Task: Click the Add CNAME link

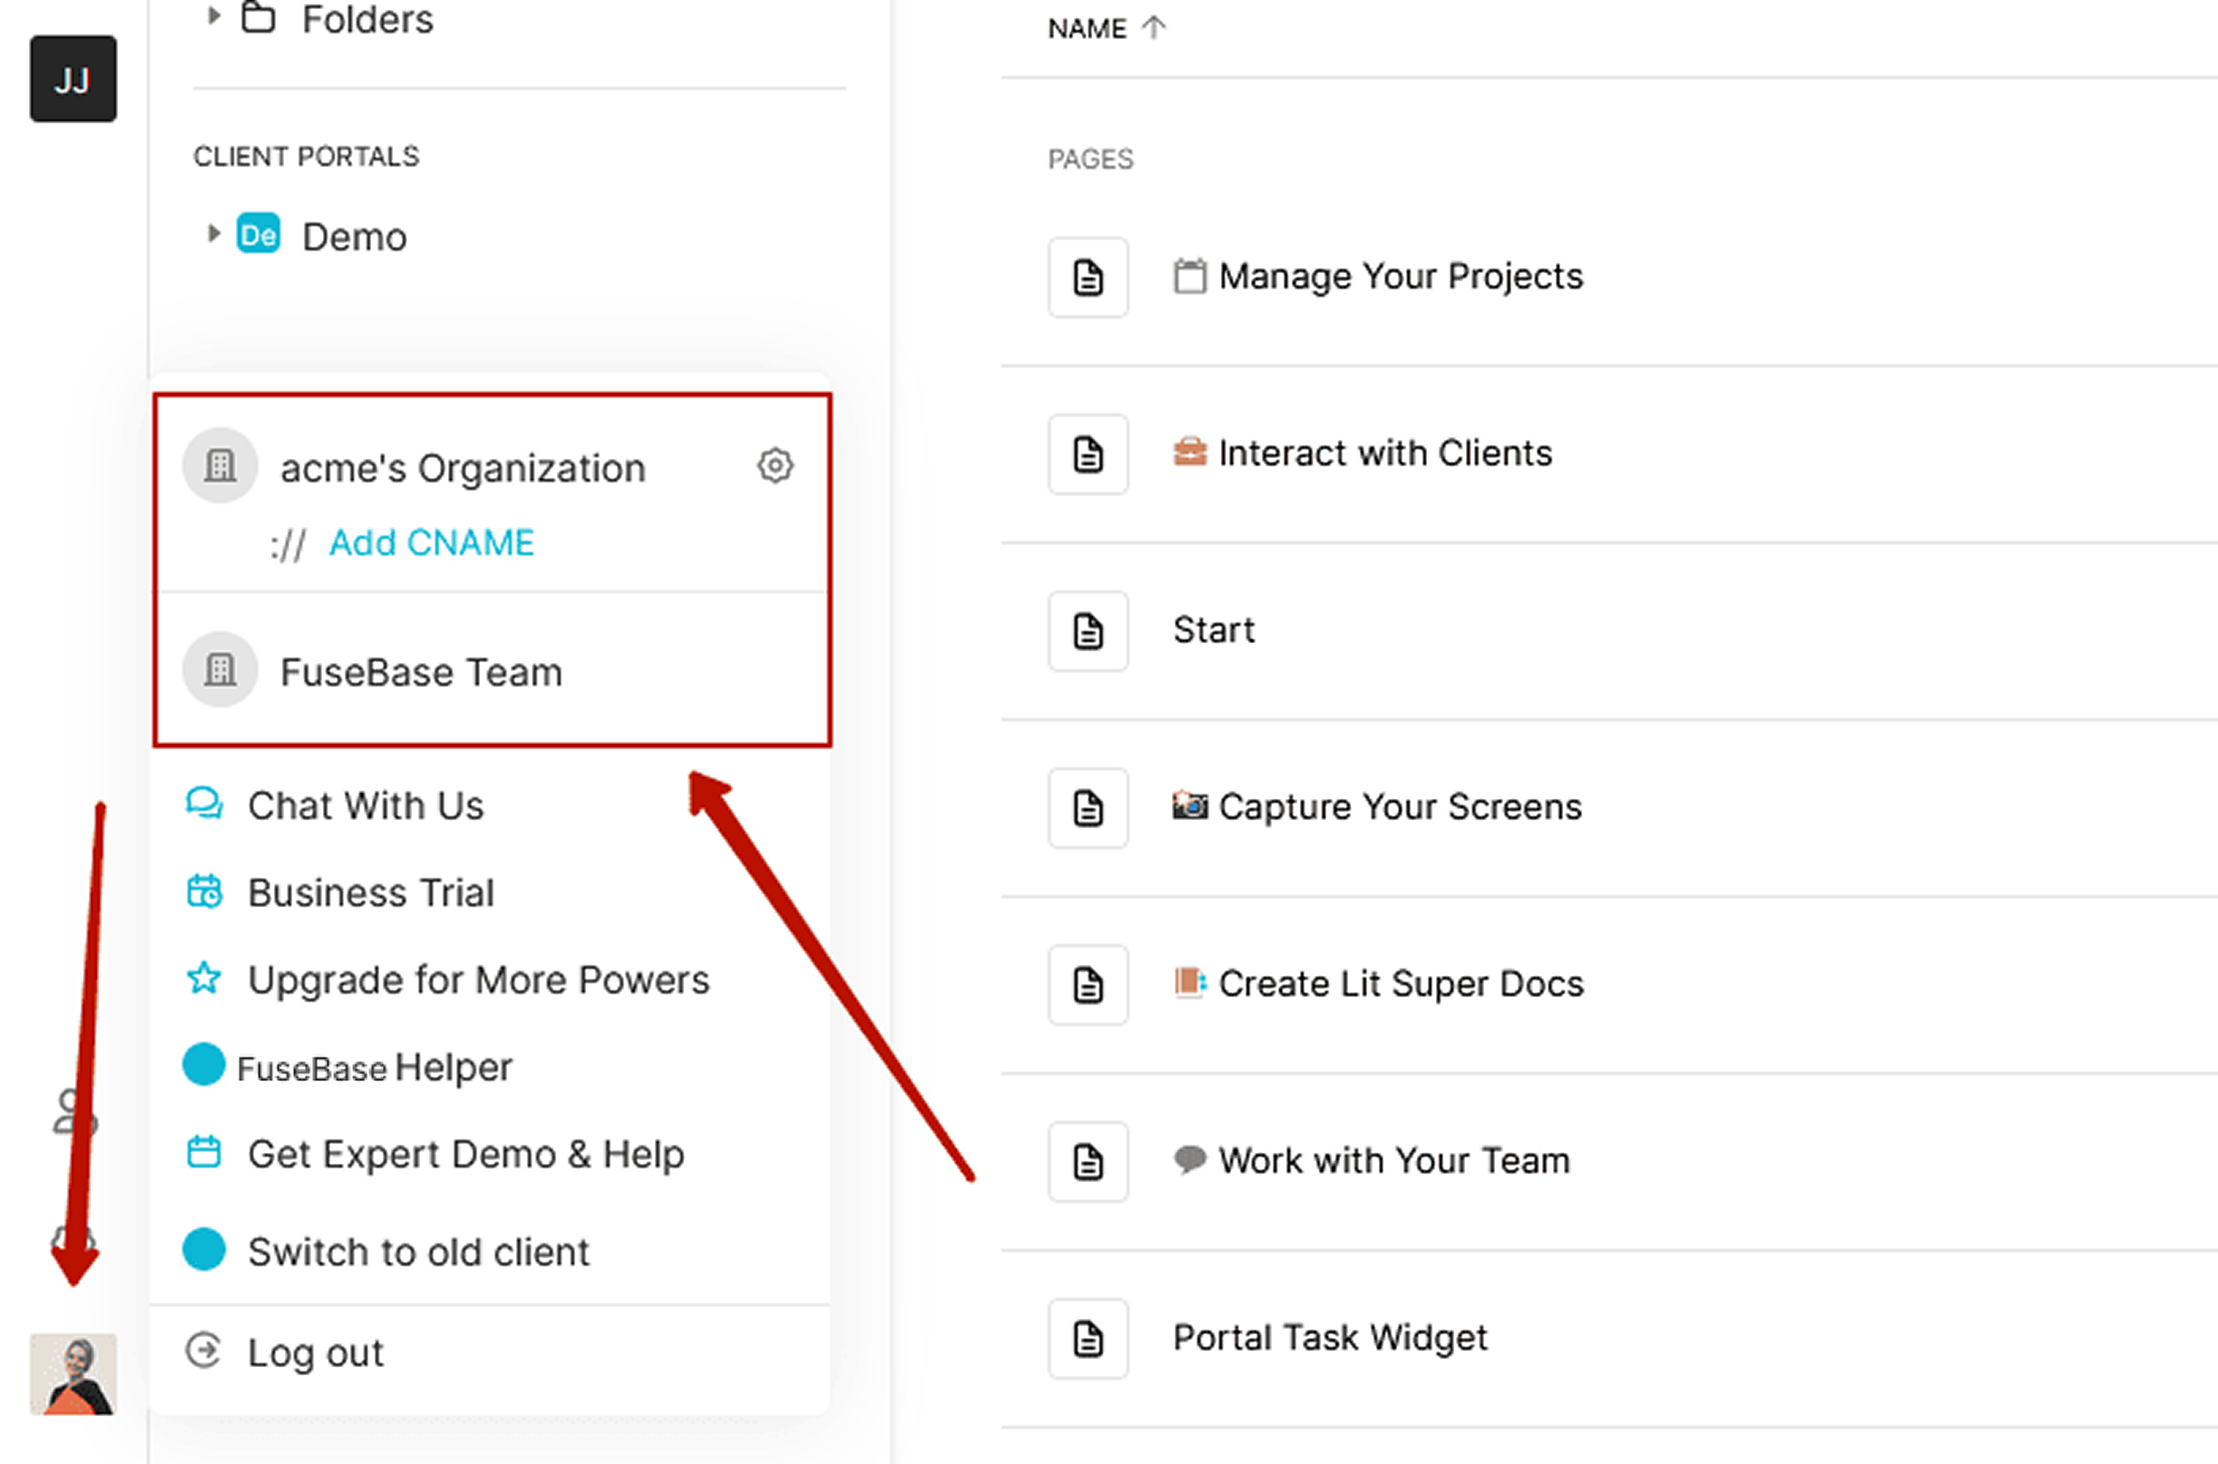Action: [x=431, y=543]
